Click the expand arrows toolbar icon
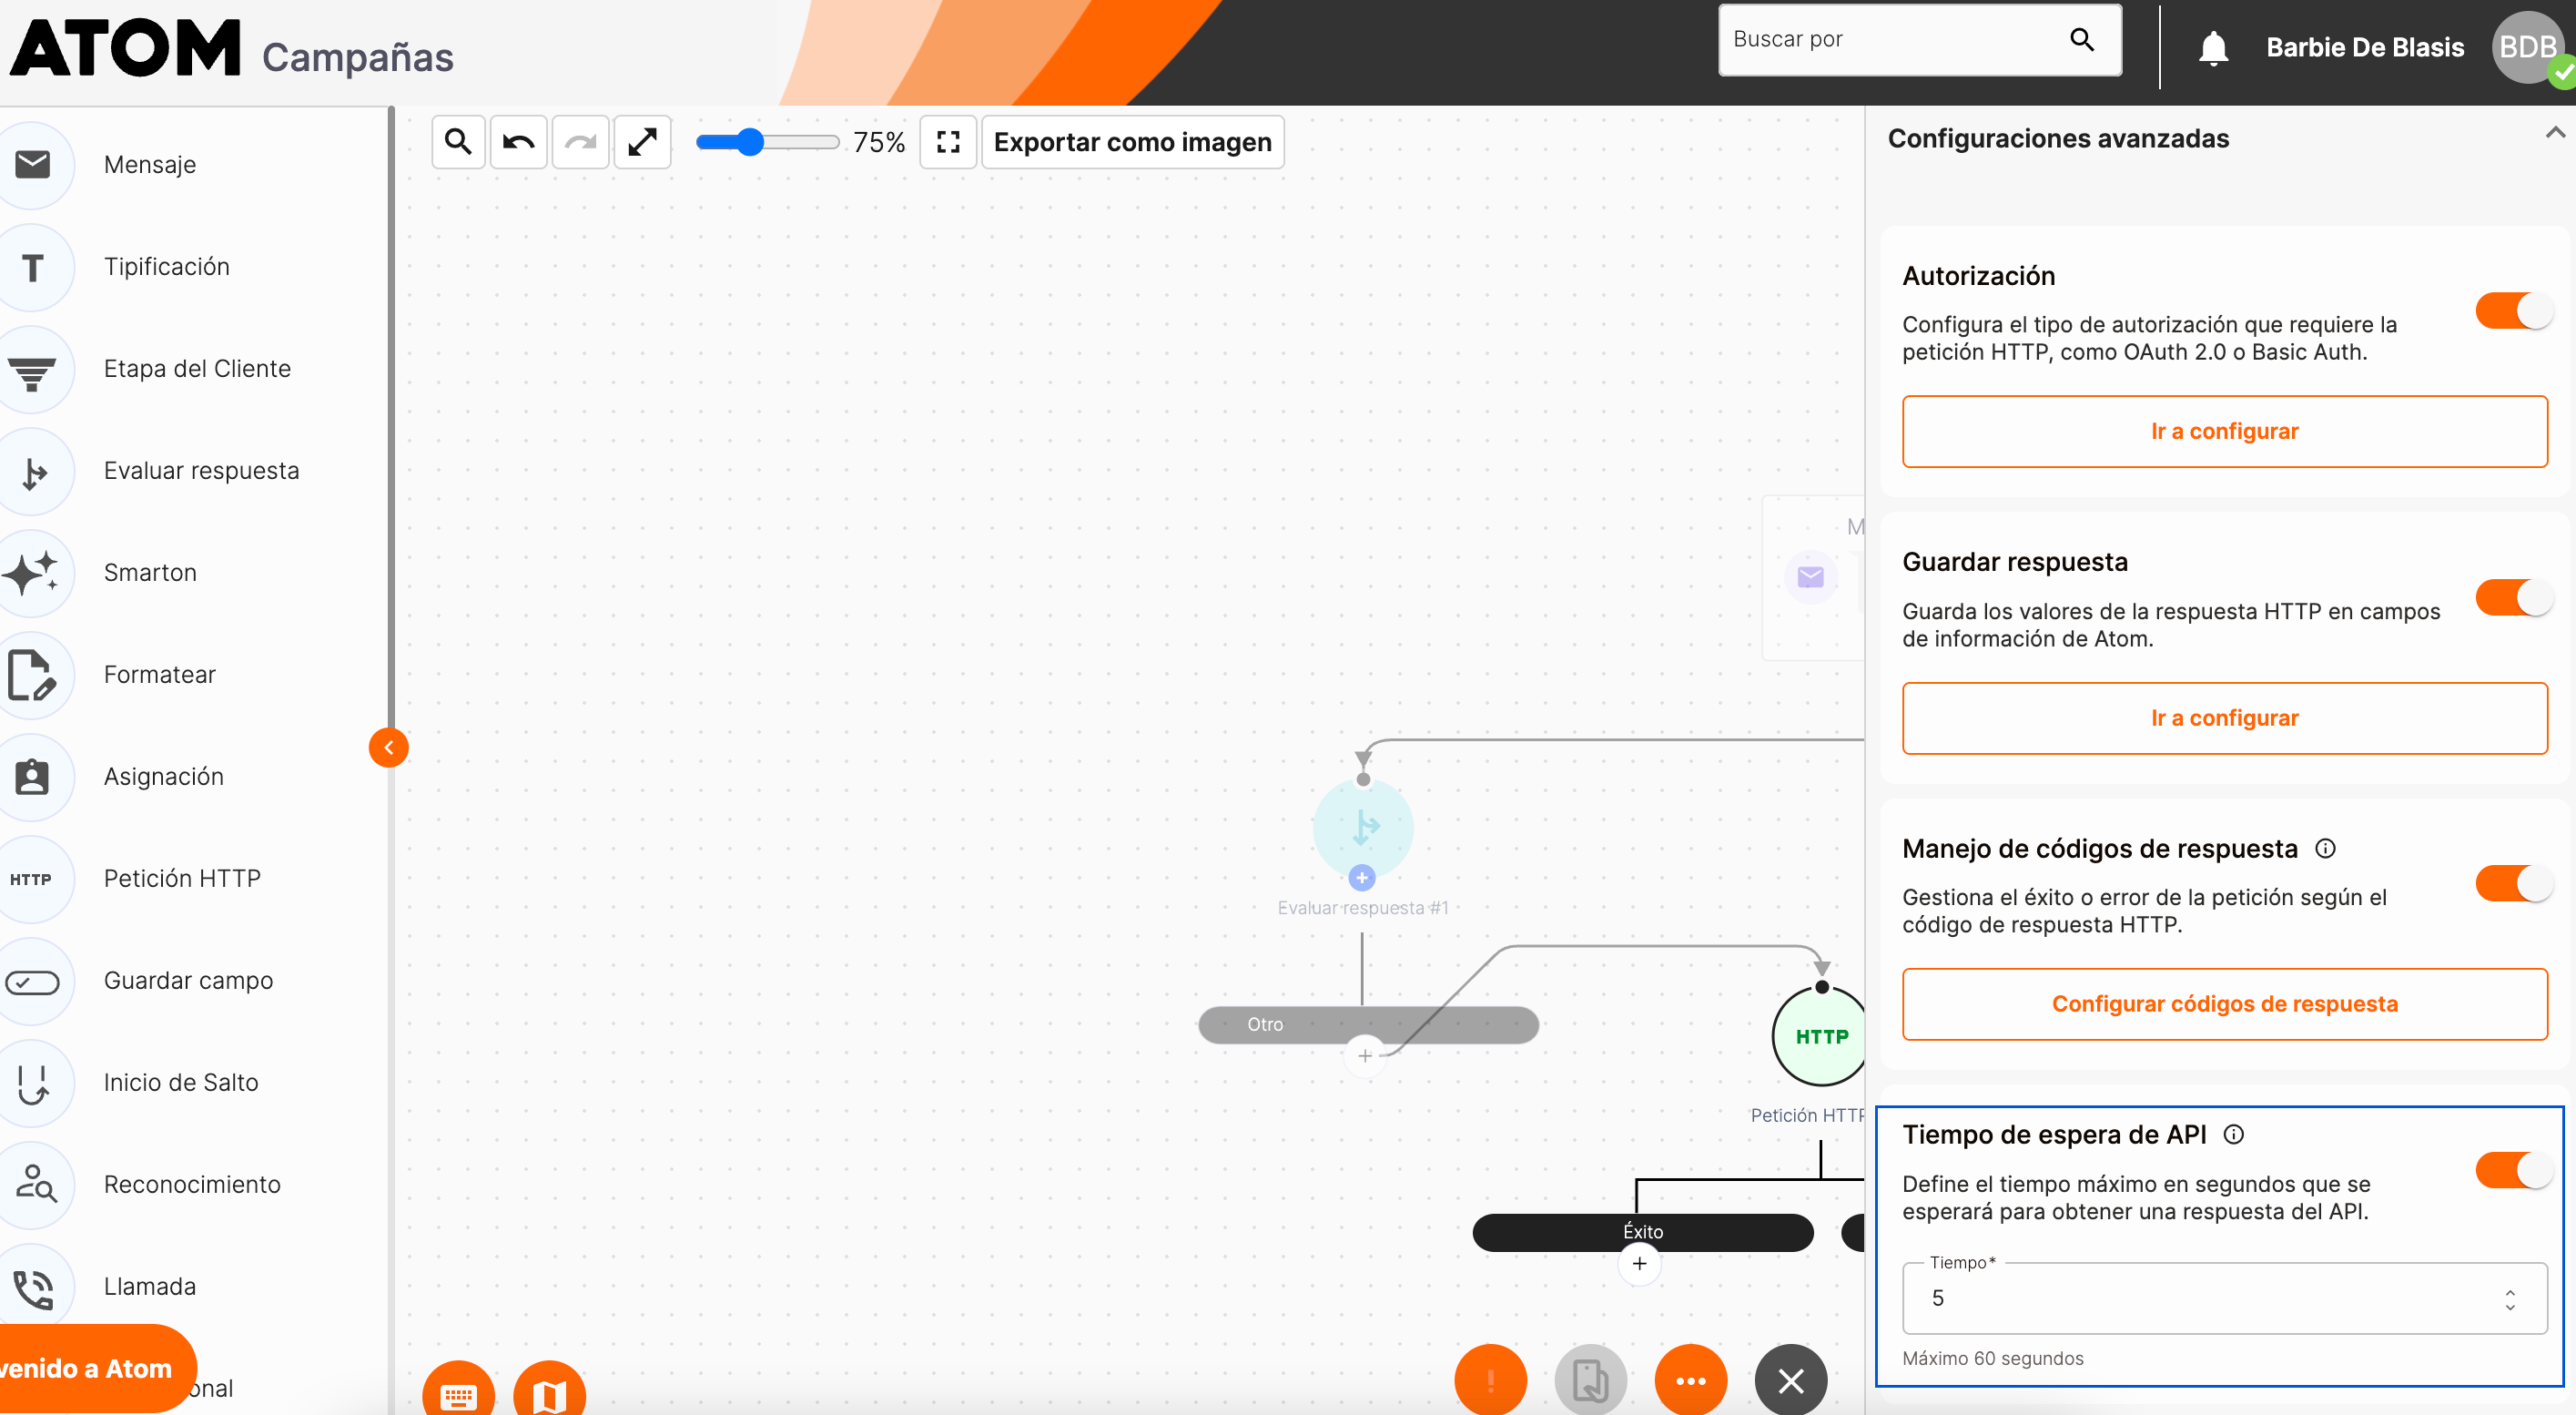This screenshot has width=2576, height=1415. point(642,142)
